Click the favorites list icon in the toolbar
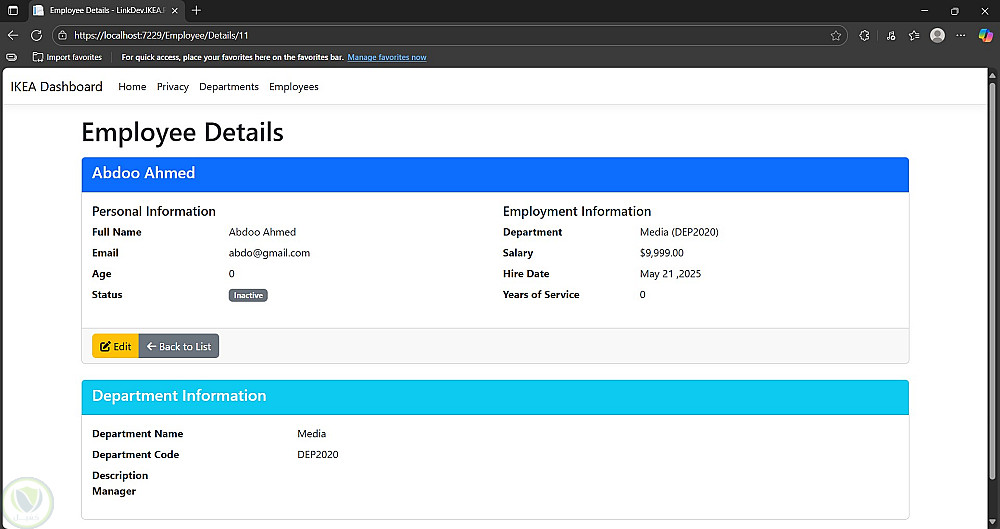Viewport: 1000px width, 529px height. pos(914,35)
